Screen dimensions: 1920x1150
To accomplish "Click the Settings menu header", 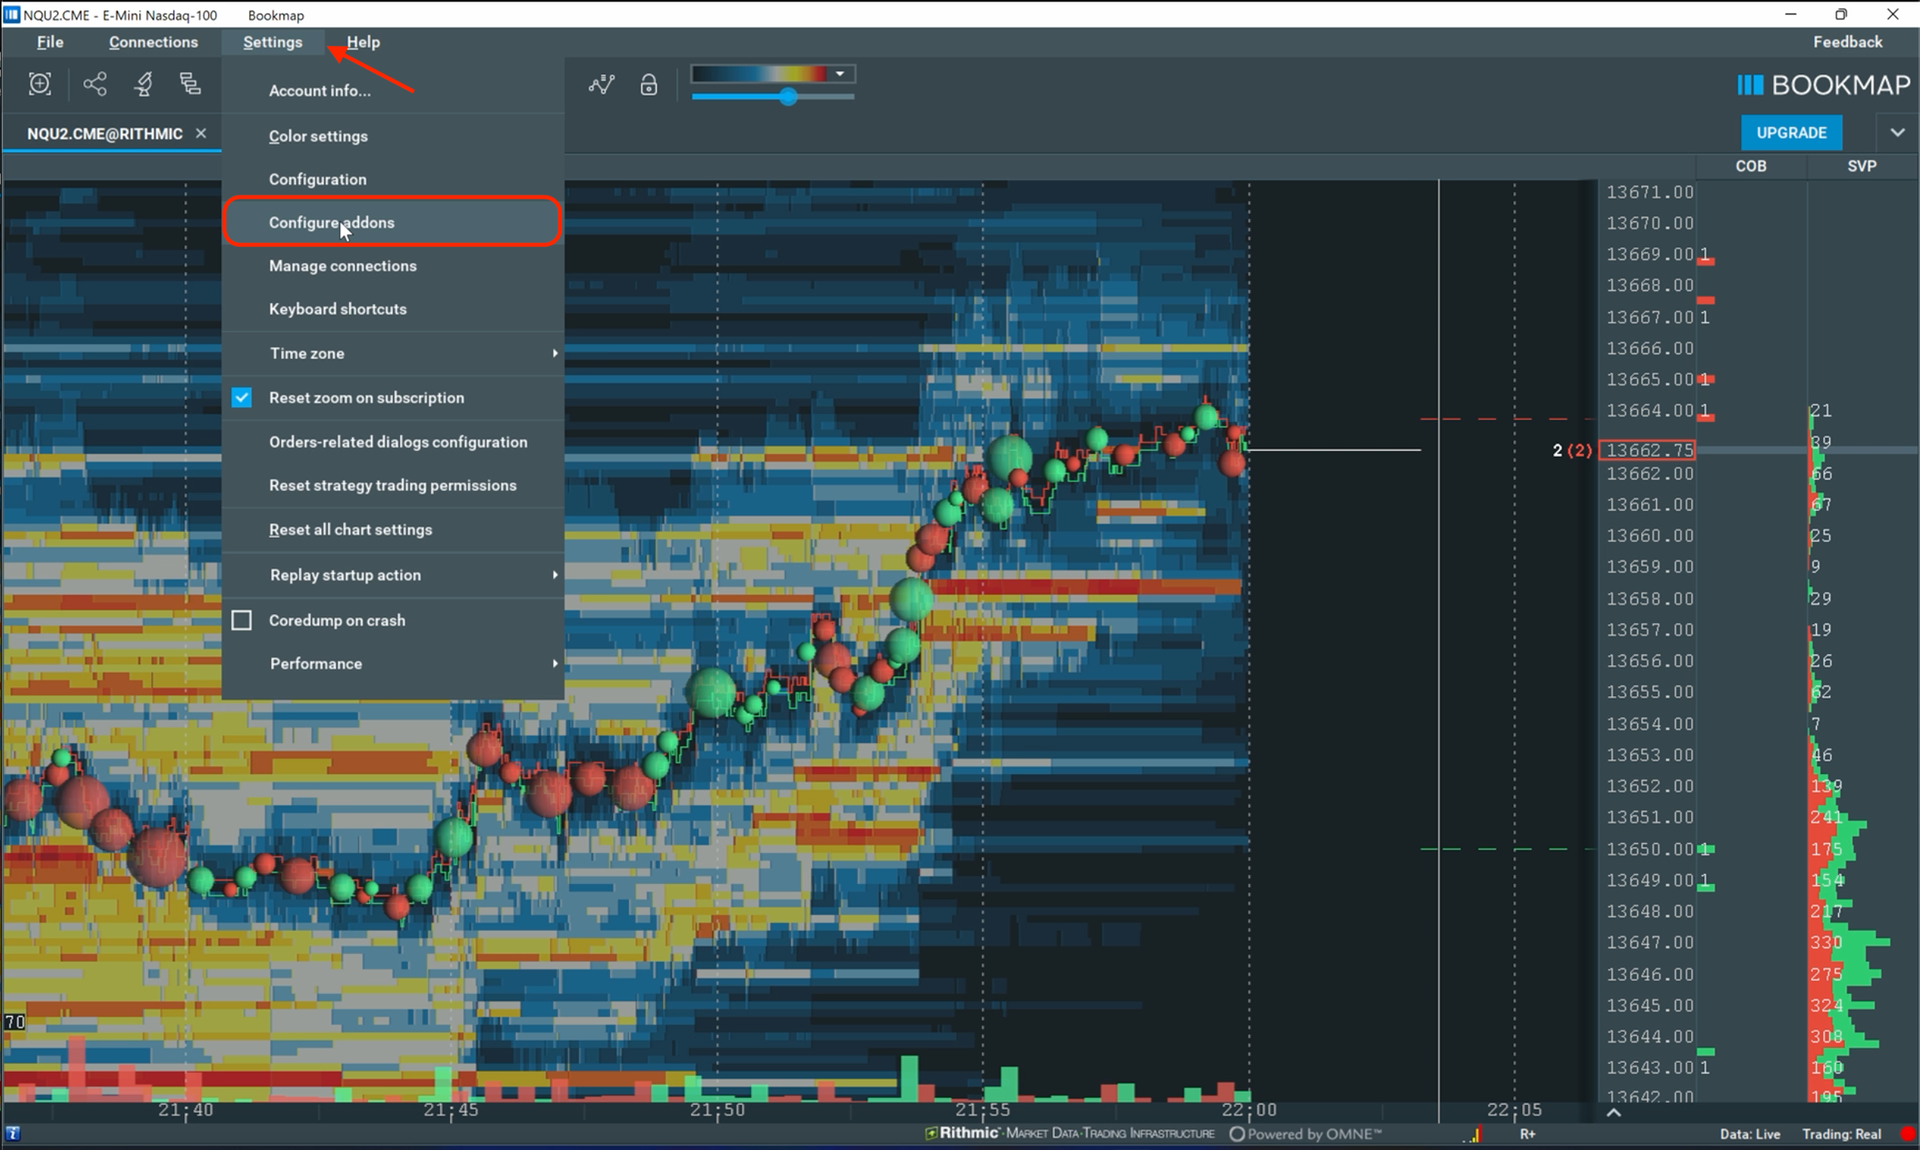I will (x=272, y=42).
